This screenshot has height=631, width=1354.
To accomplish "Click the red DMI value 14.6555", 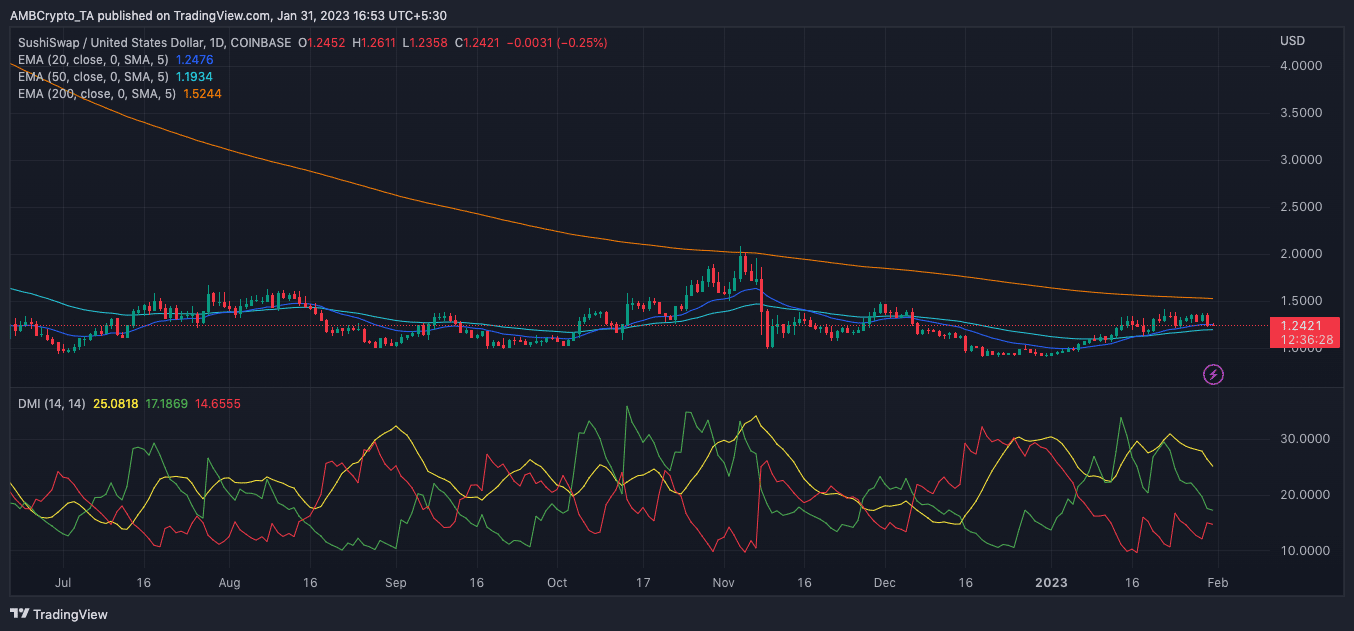I will point(217,403).
